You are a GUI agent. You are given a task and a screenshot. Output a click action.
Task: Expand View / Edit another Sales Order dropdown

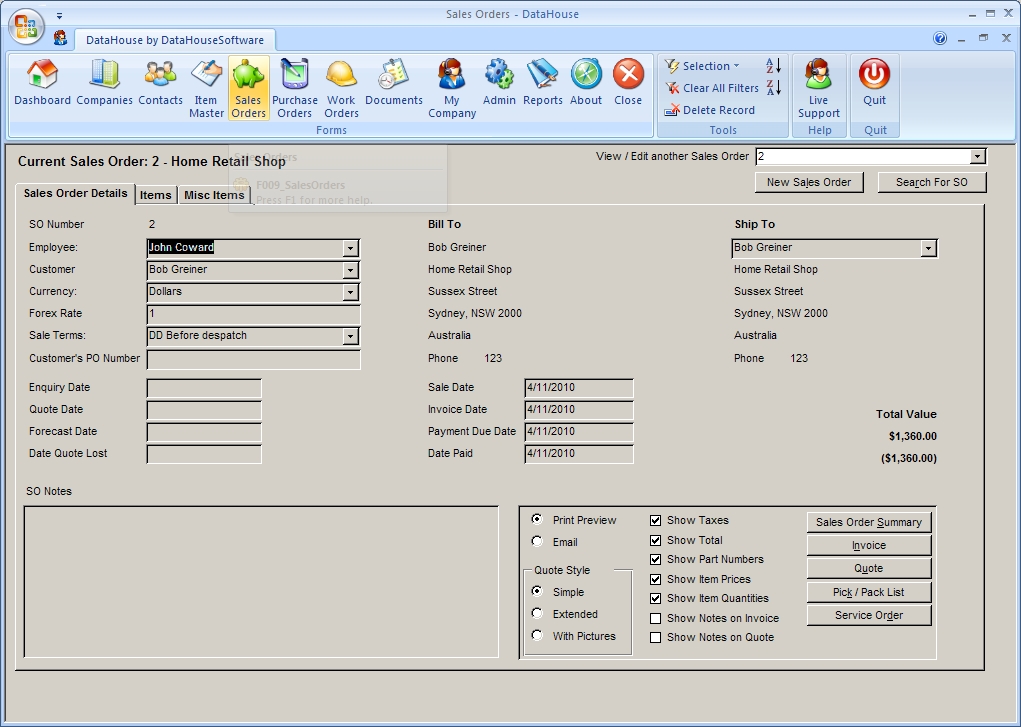pos(977,157)
